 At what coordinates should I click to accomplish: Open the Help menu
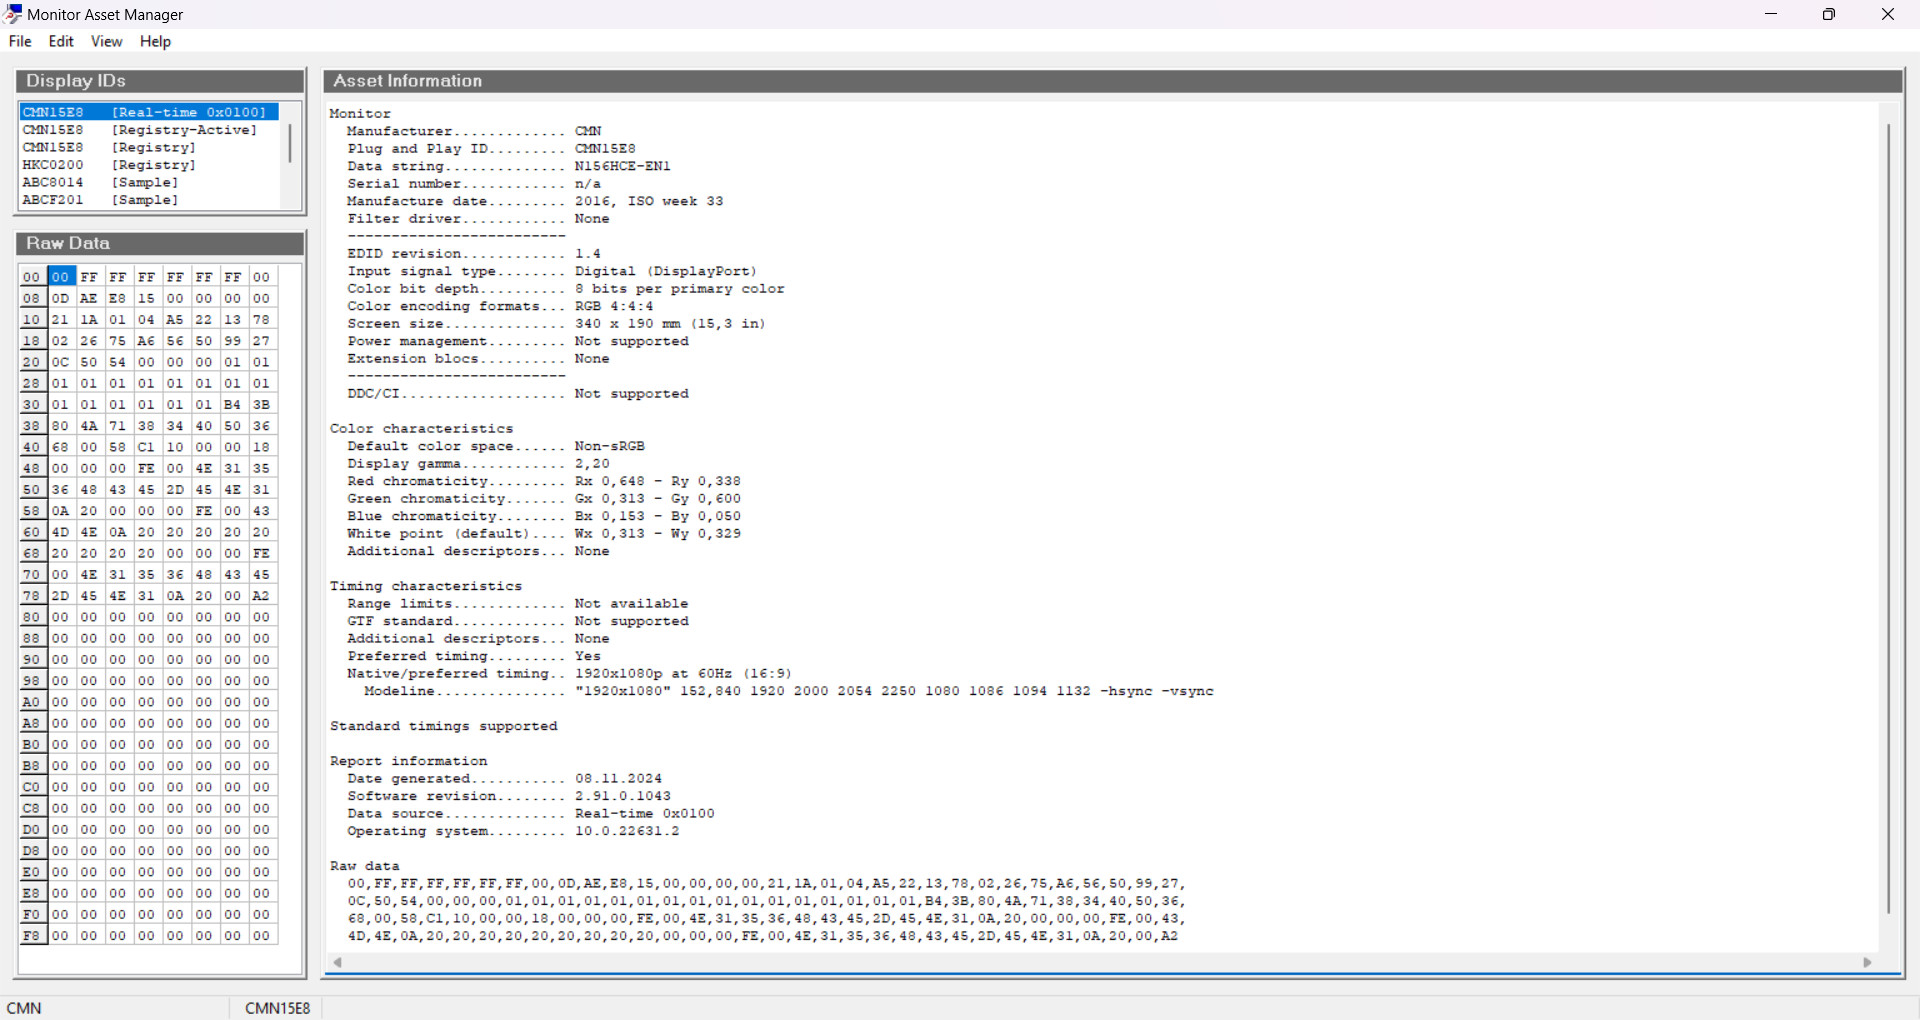155,41
